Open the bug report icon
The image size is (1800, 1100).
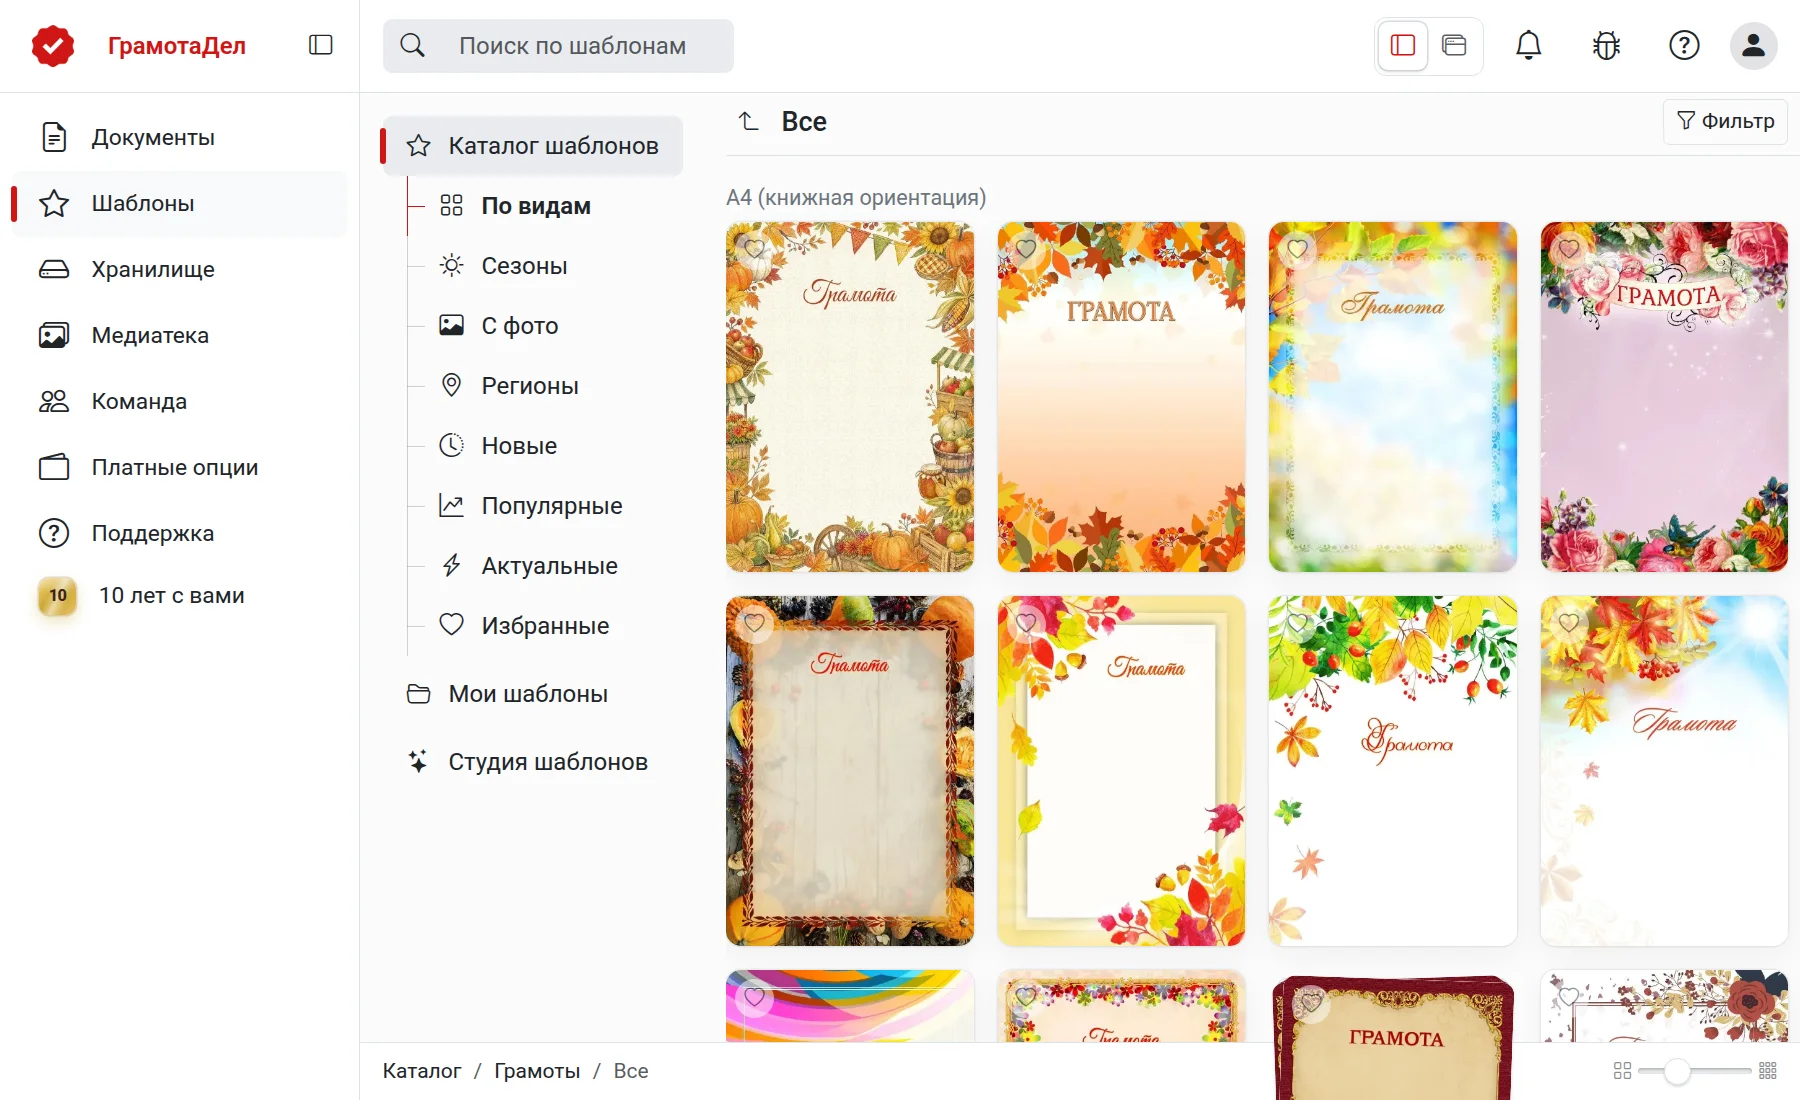1606,46
